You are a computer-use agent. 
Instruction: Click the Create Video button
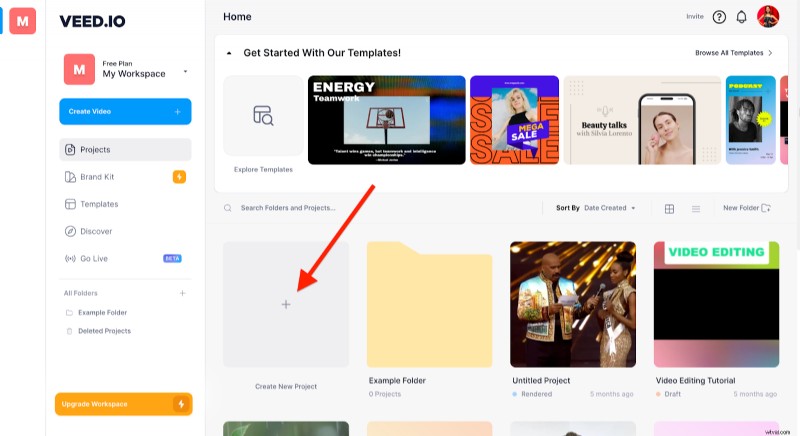125,112
